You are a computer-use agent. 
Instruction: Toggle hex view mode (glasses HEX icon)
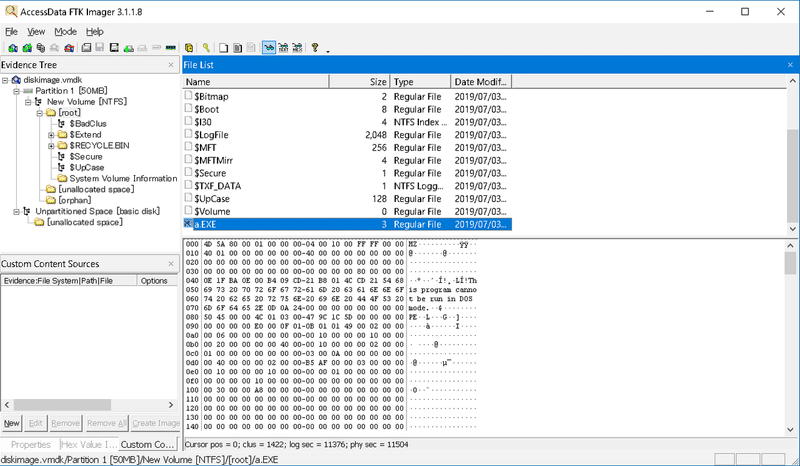[297, 47]
